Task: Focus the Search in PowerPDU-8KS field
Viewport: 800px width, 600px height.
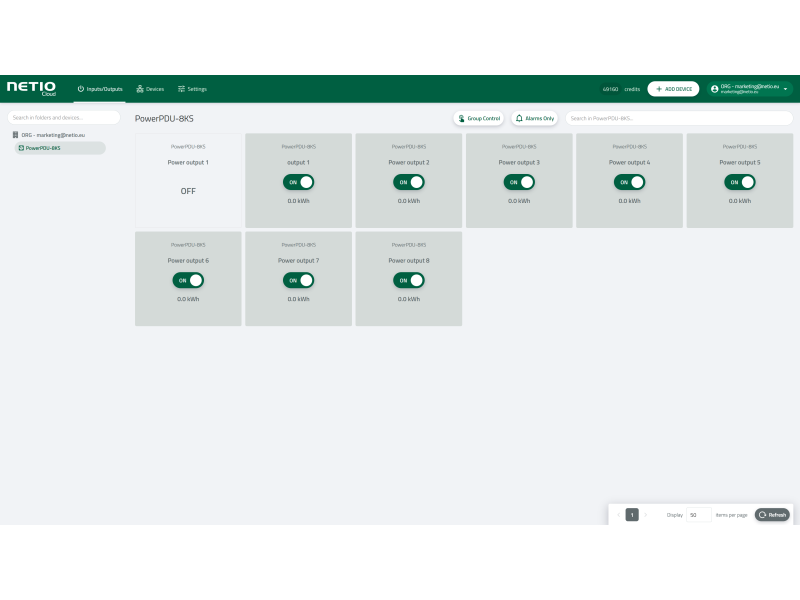Action: click(x=679, y=118)
